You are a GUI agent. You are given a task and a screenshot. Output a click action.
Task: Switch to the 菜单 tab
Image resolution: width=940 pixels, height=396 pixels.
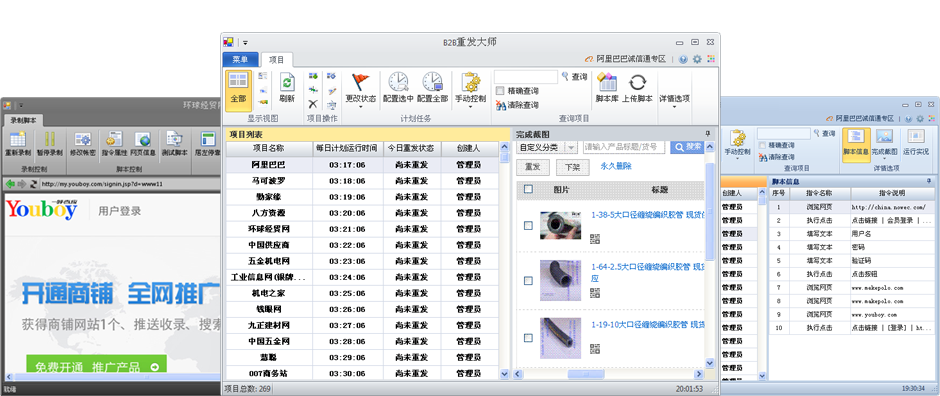[240, 59]
